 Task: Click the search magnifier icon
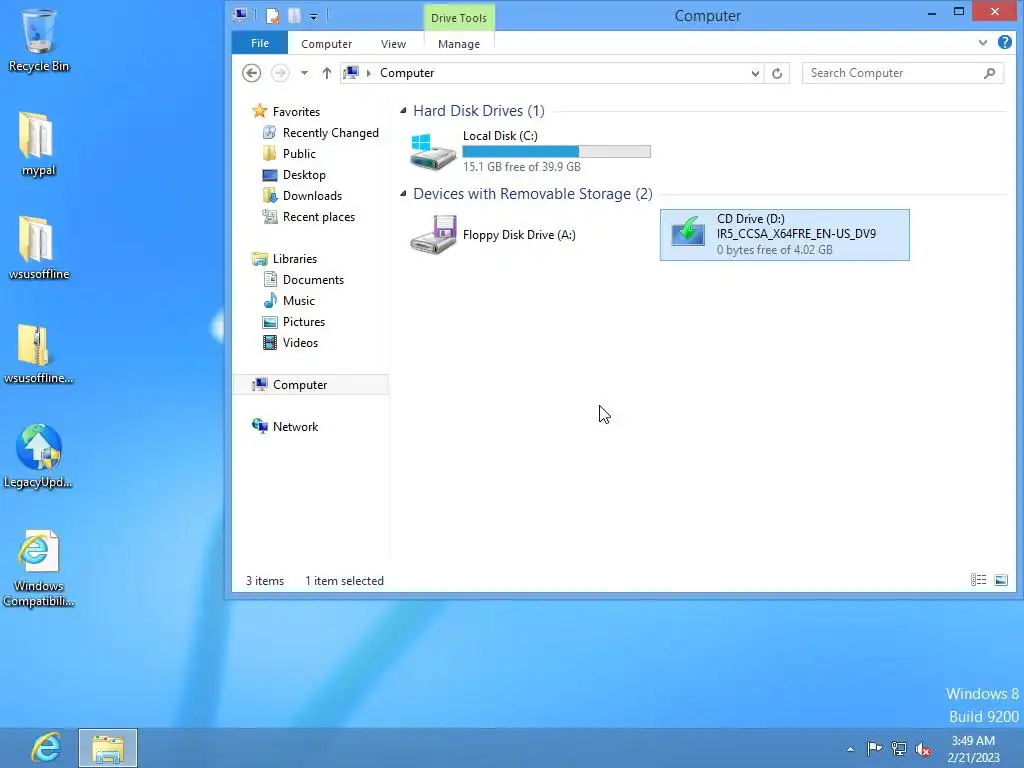[989, 73]
